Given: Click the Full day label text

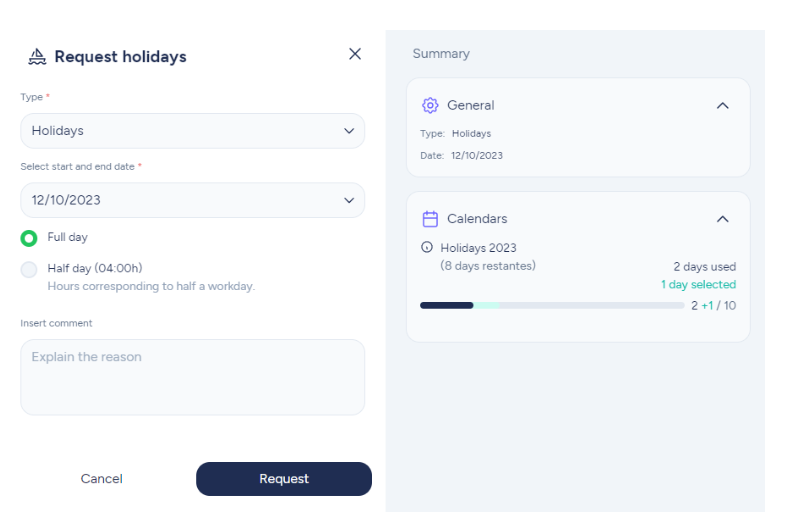Looking at the screenshot, I should (67, 237).
